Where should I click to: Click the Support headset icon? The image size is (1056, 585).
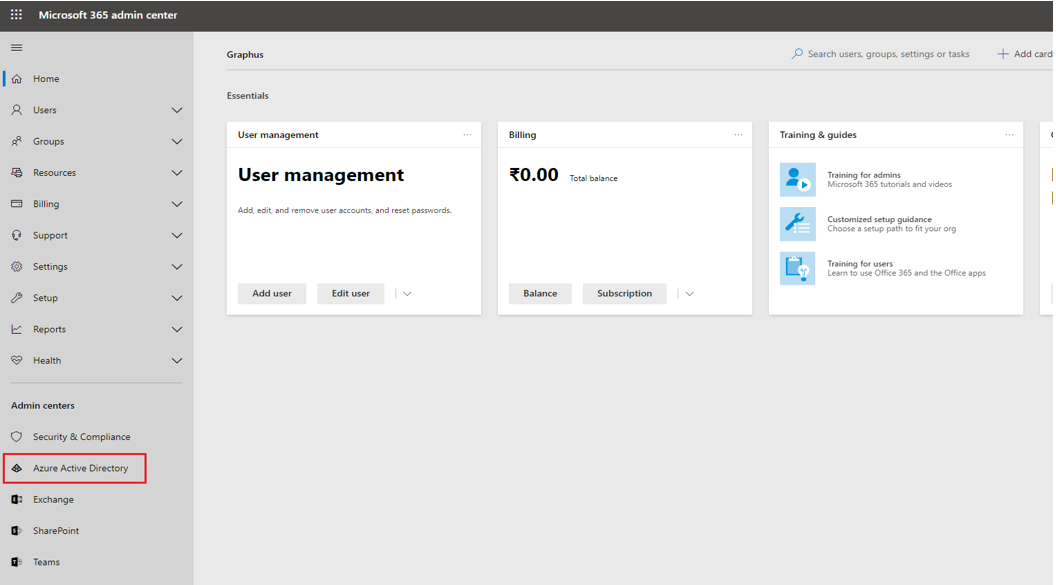(x=17, y=235)
